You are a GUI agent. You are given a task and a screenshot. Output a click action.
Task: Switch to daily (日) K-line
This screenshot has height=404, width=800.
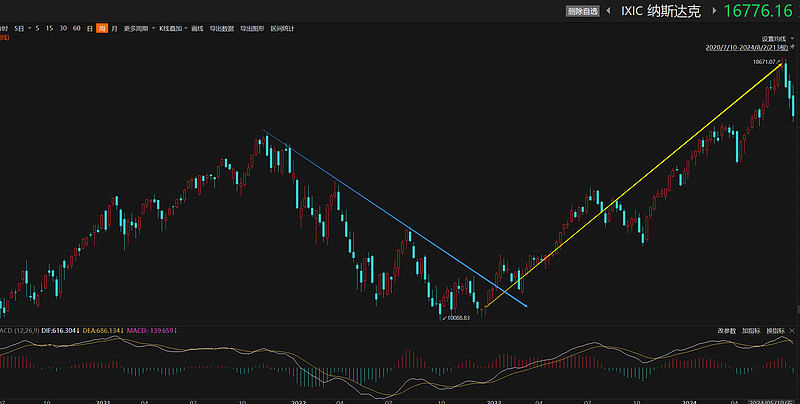(90, 29)
